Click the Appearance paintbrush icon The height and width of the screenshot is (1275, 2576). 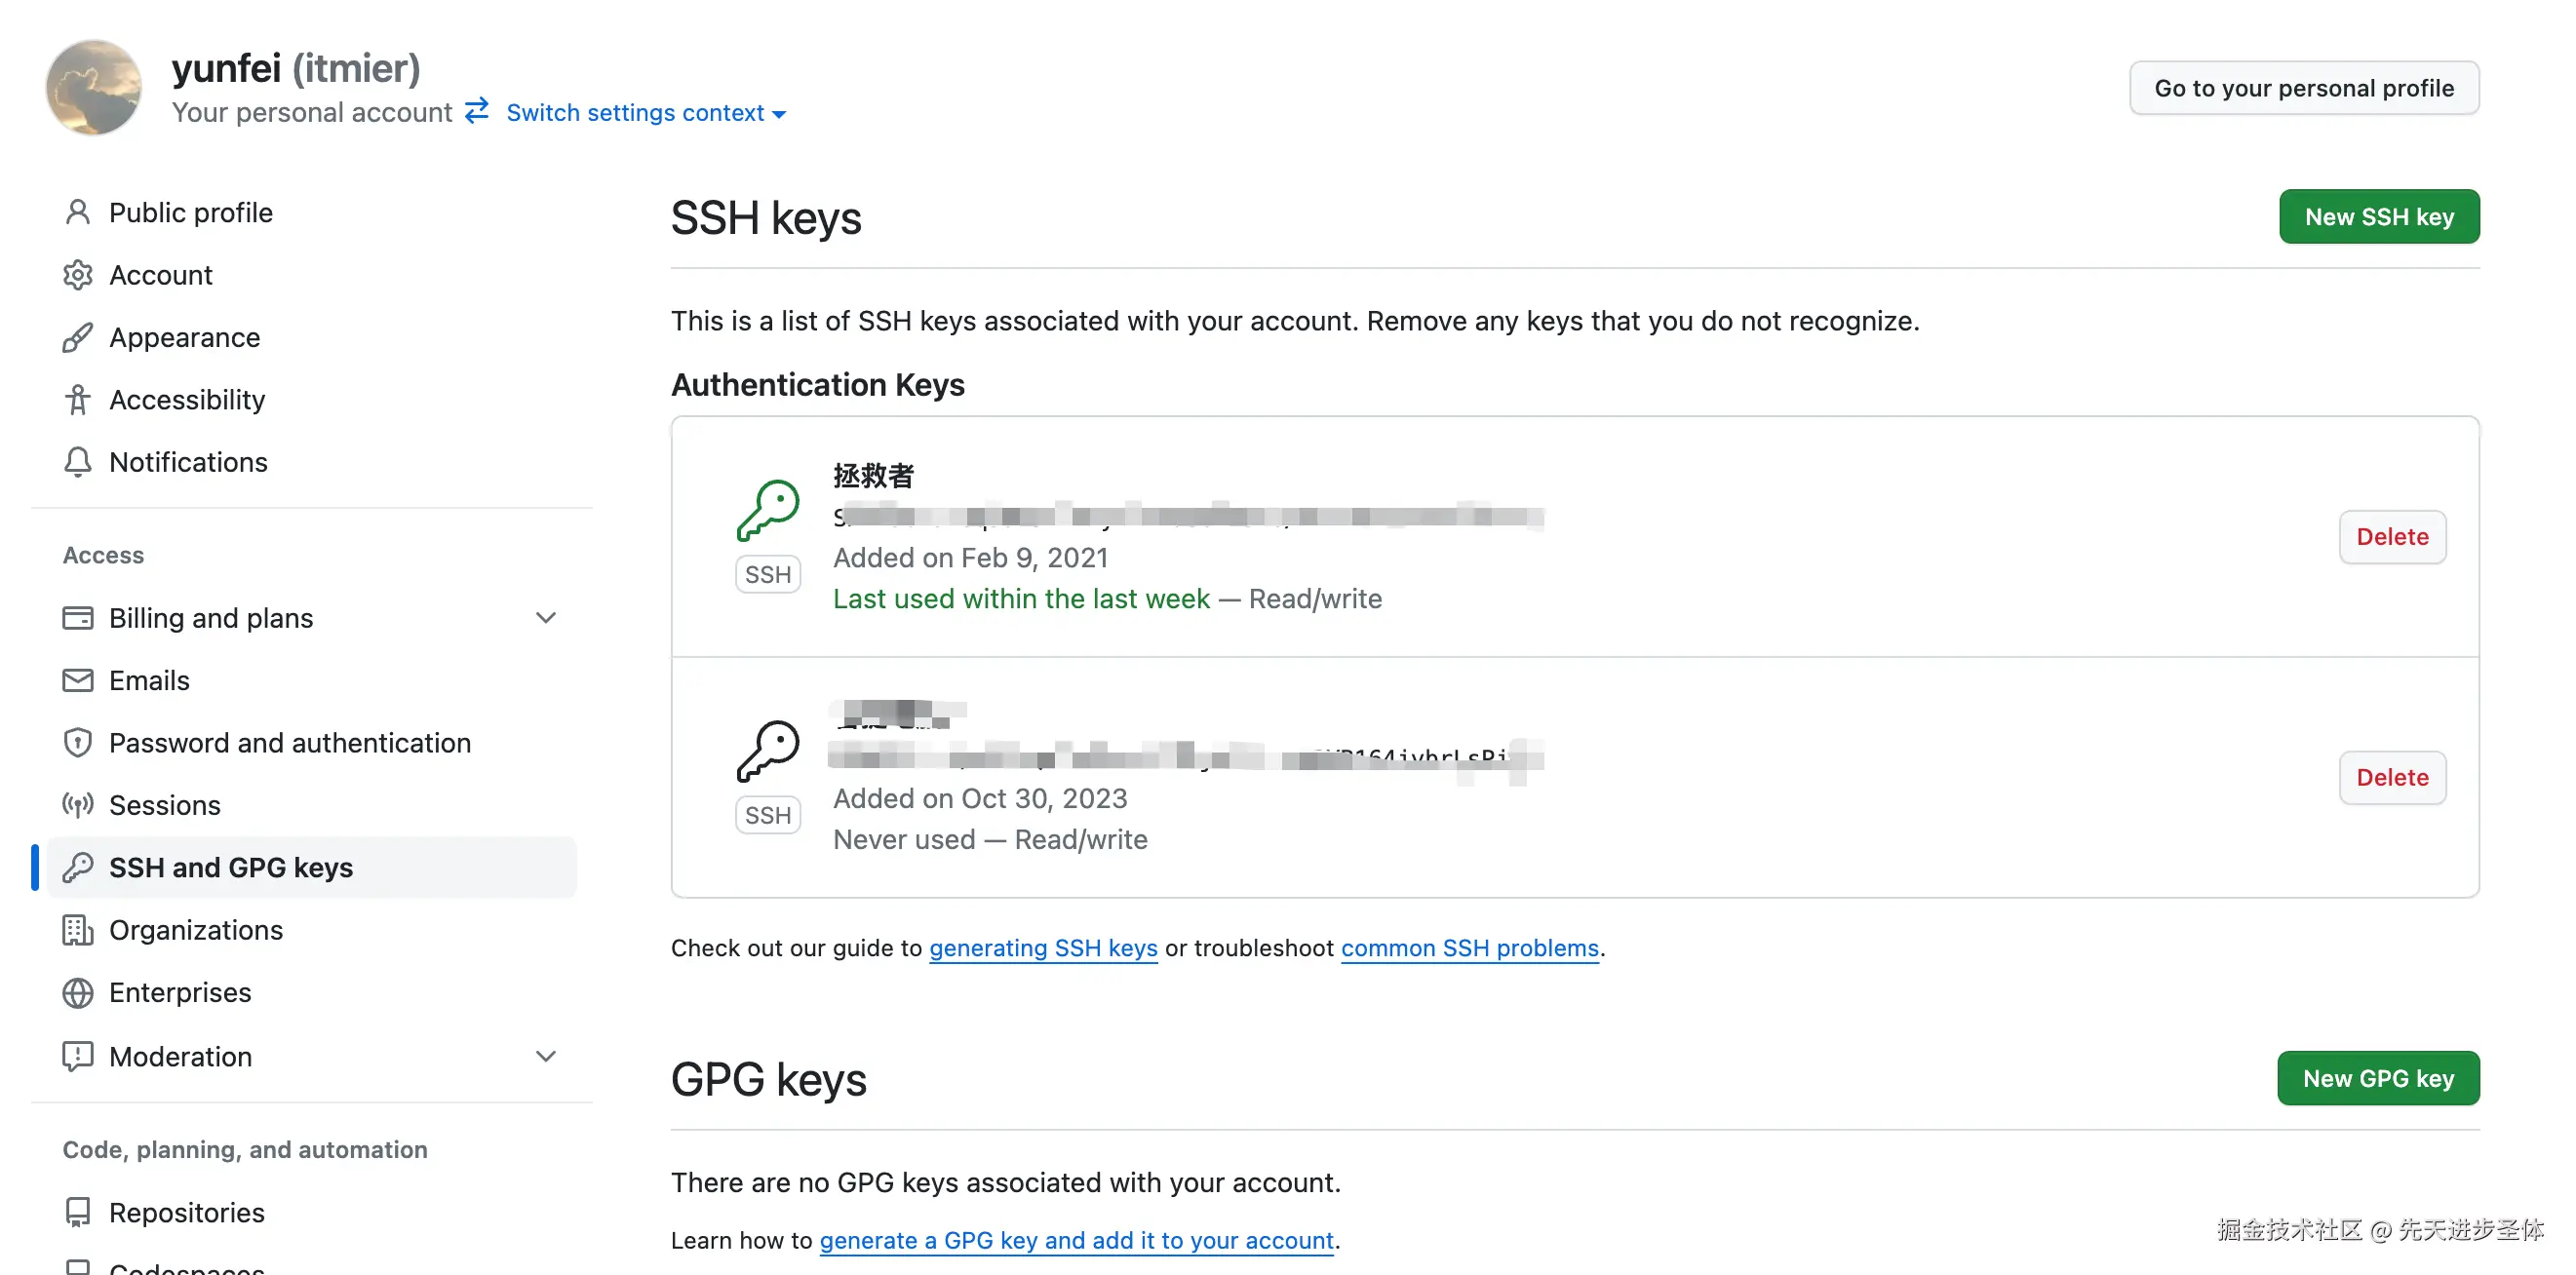[77, 338]
